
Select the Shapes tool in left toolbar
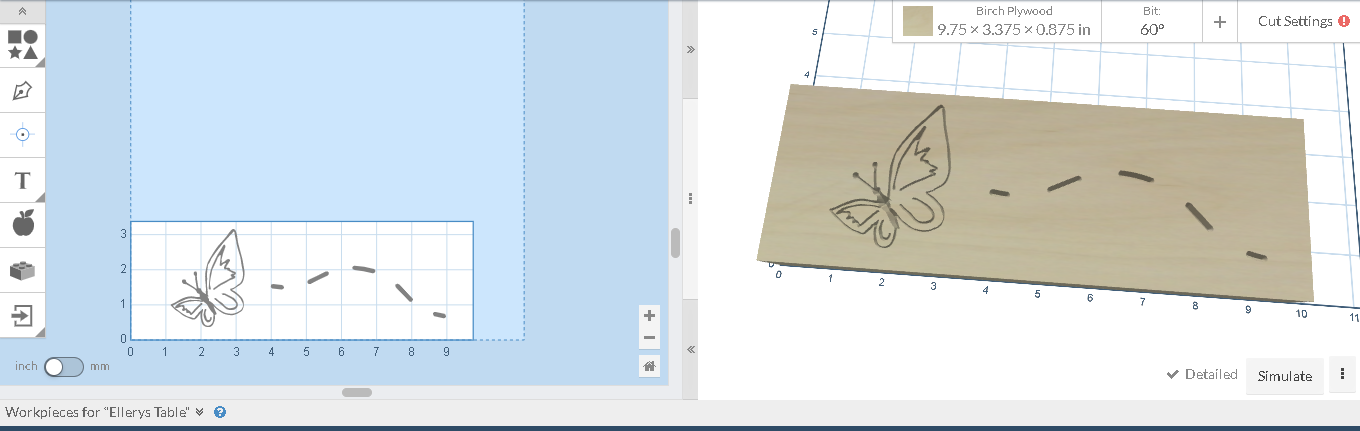[x=23, y=44]
